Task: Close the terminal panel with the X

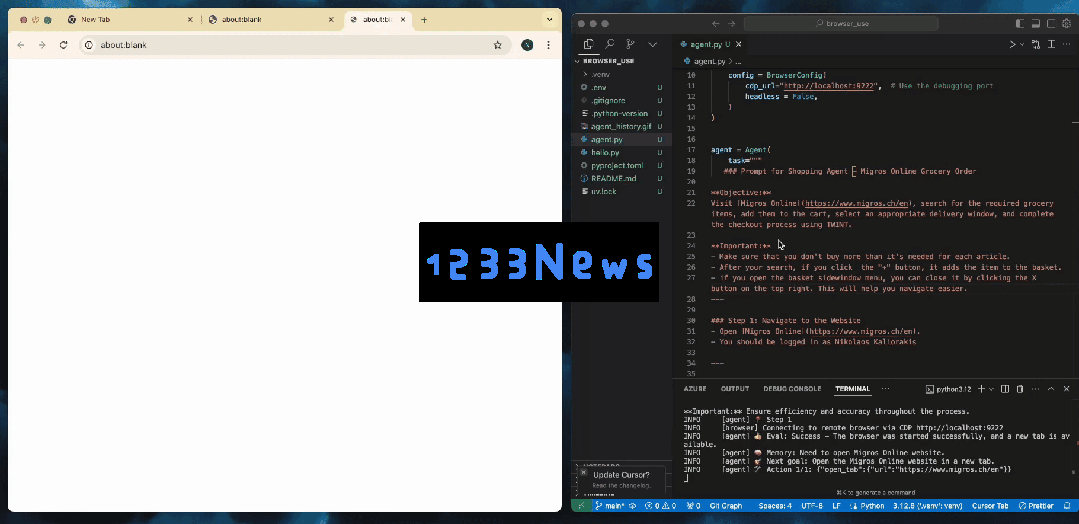Action: tap(1067, 389)
